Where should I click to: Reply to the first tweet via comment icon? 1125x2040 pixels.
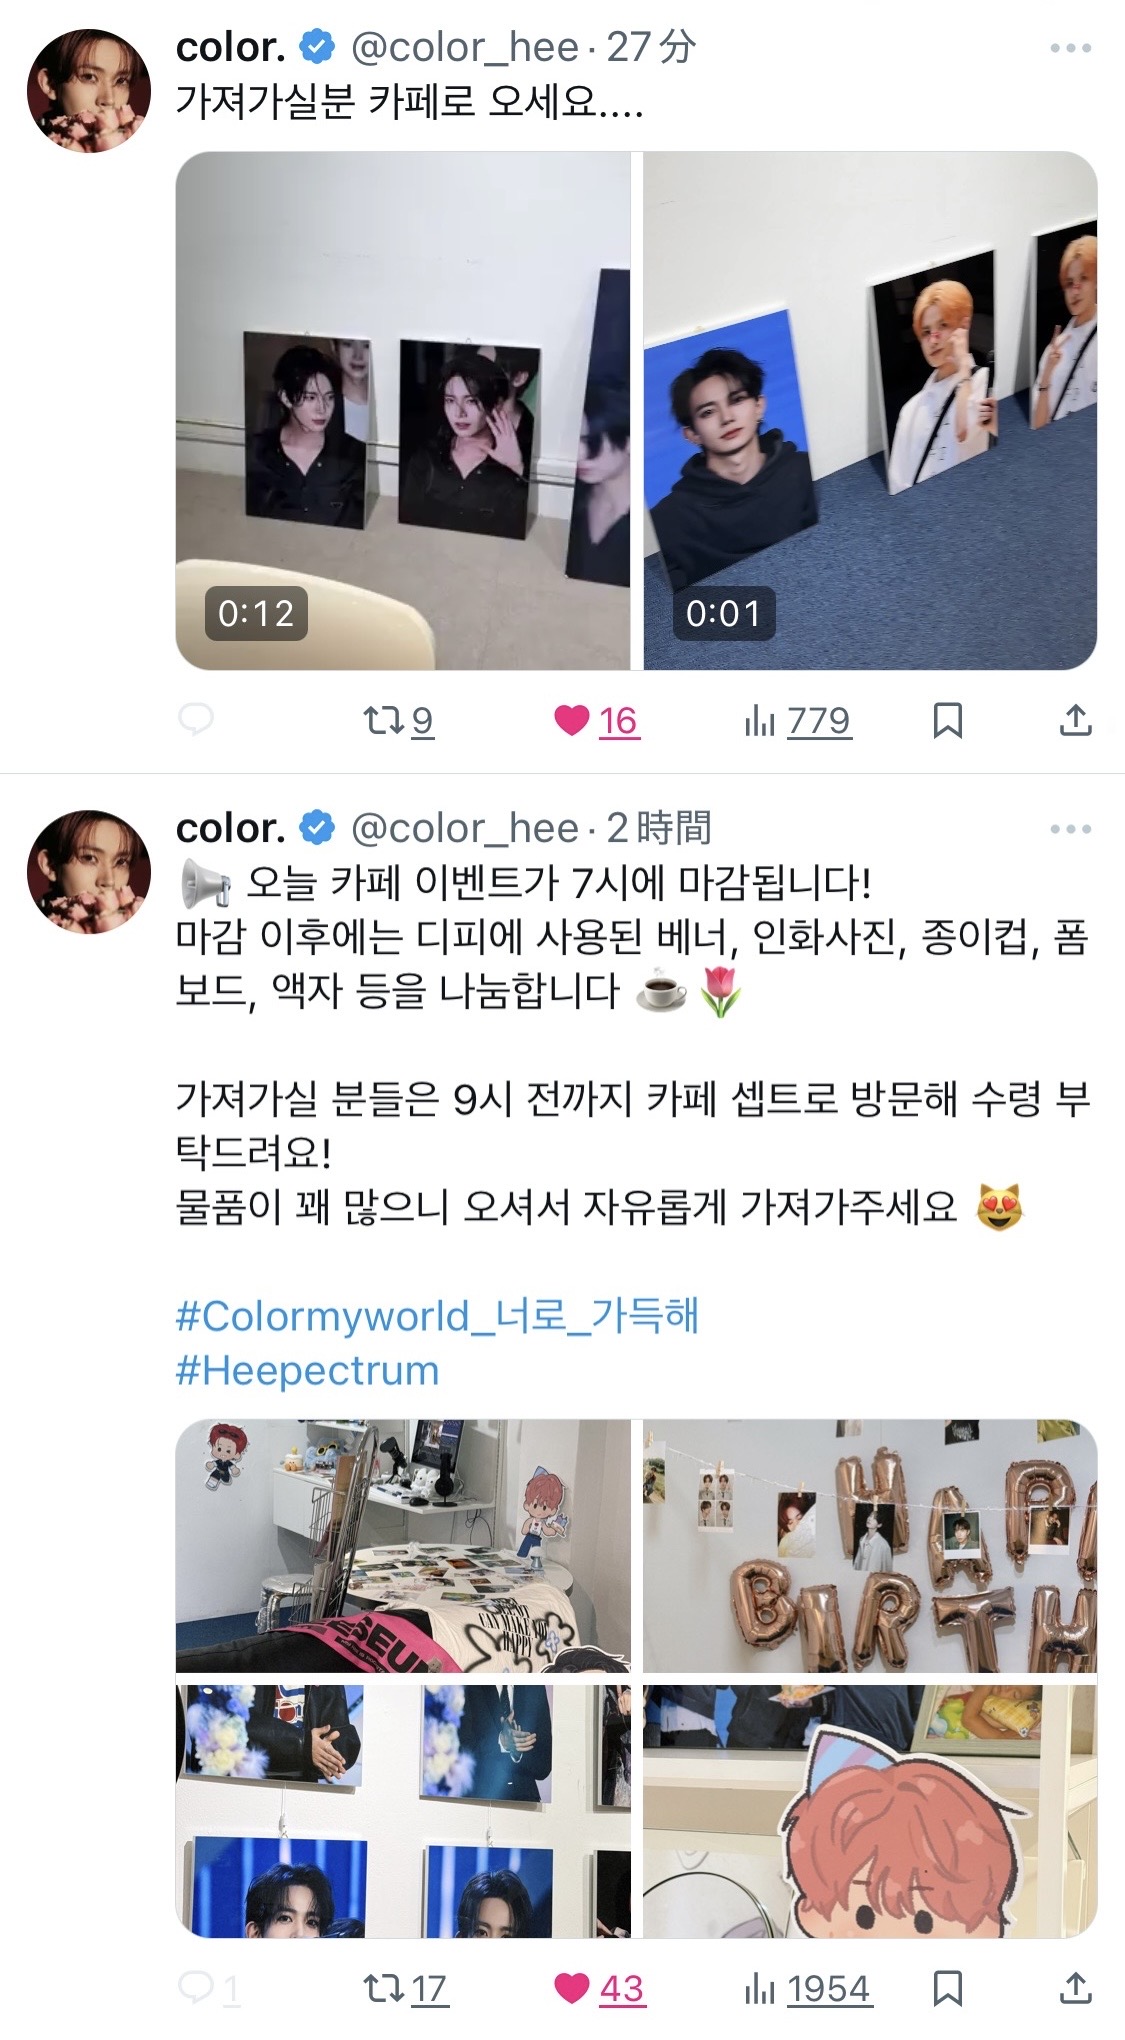[x=195, y=720]
